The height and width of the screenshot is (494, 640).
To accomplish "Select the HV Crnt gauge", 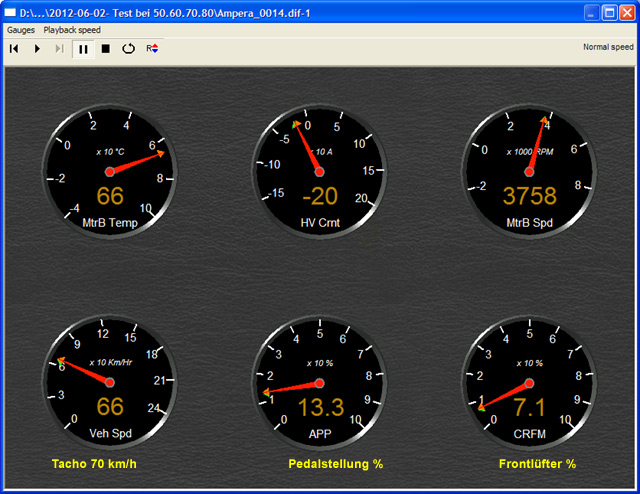I will pos(320,171).
